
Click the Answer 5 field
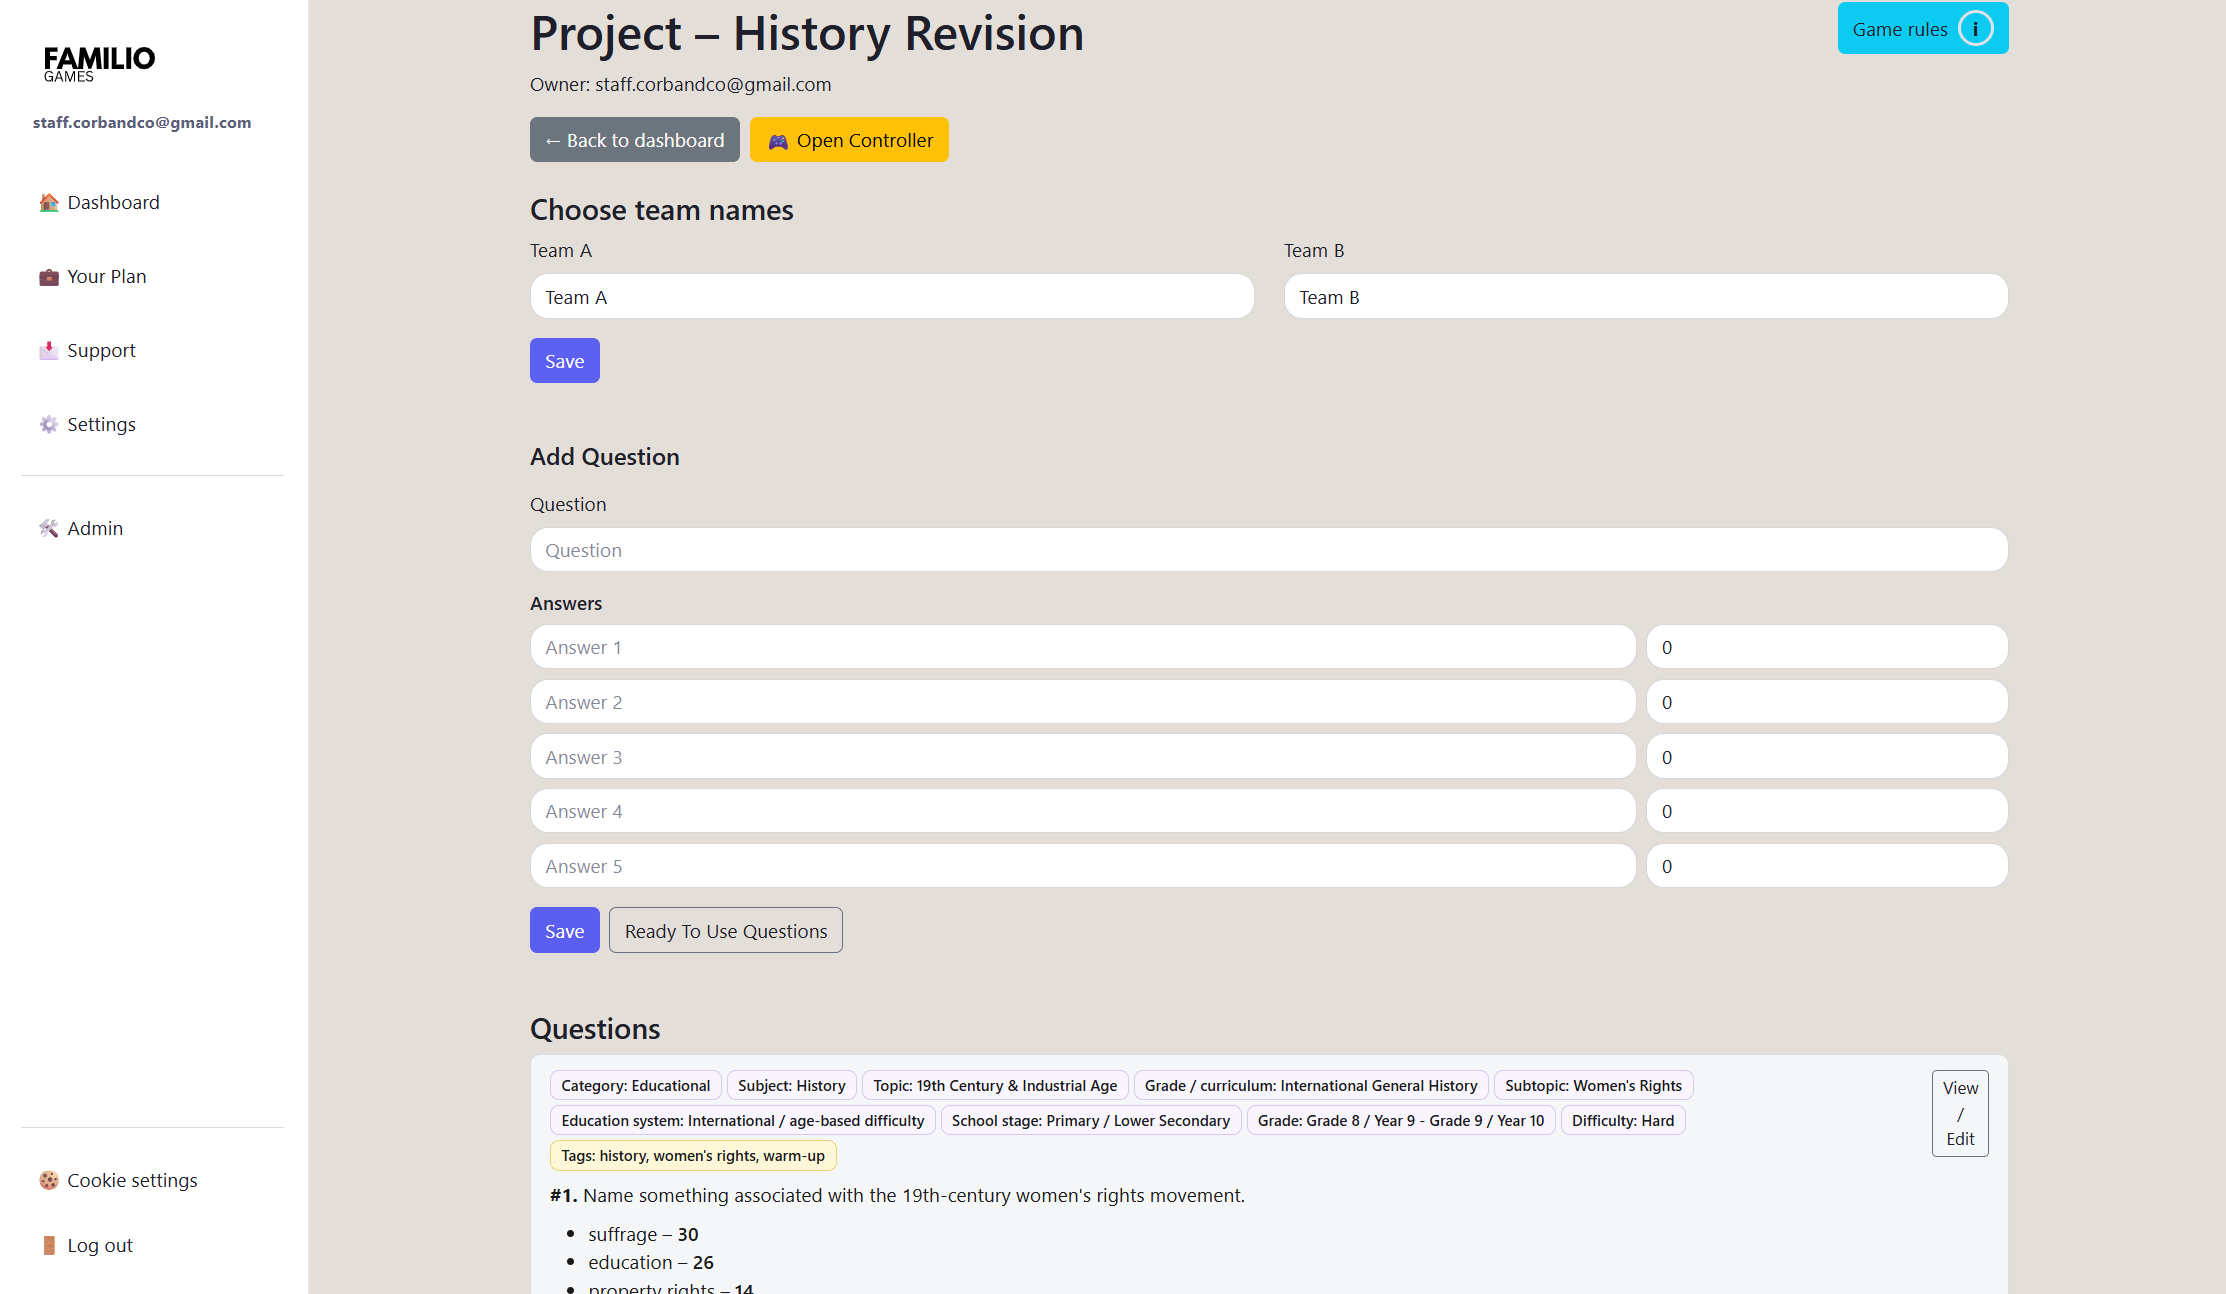(1082, 866)
